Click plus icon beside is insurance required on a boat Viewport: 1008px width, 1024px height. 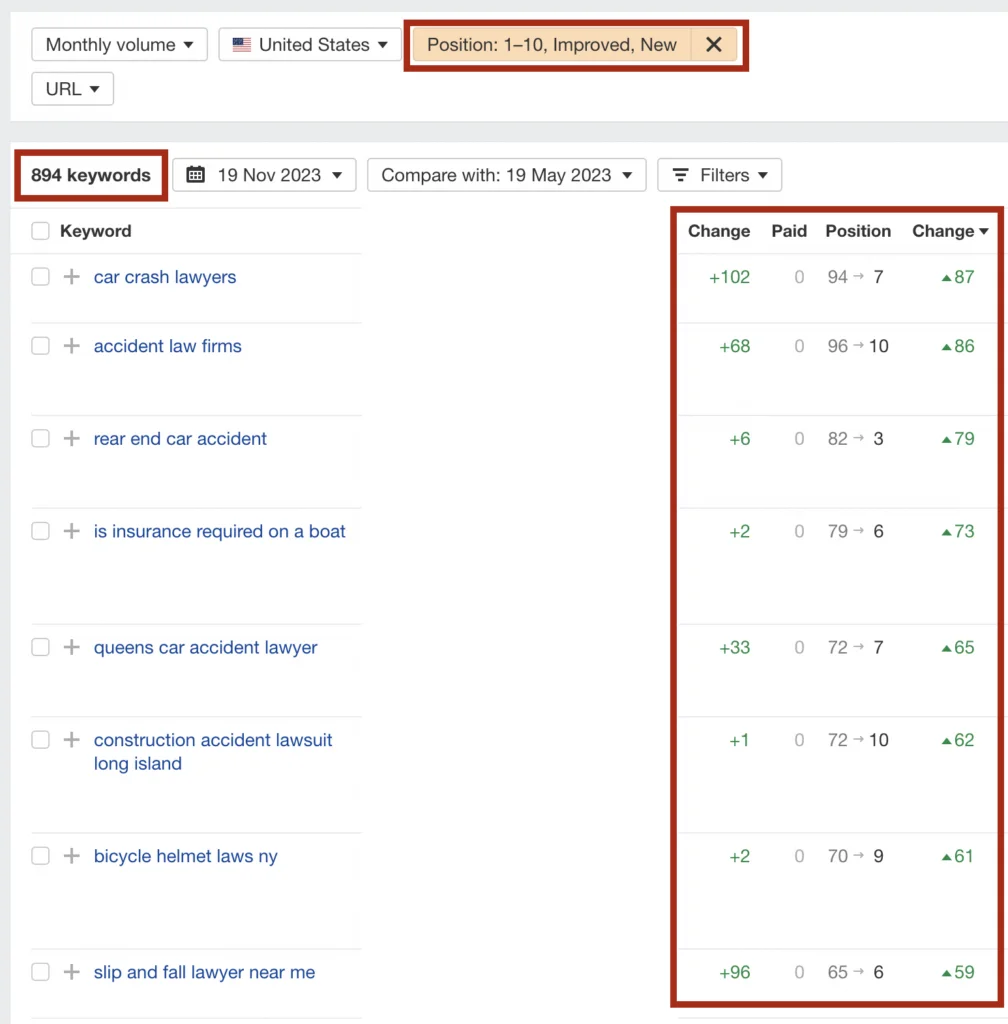(71, 532)
